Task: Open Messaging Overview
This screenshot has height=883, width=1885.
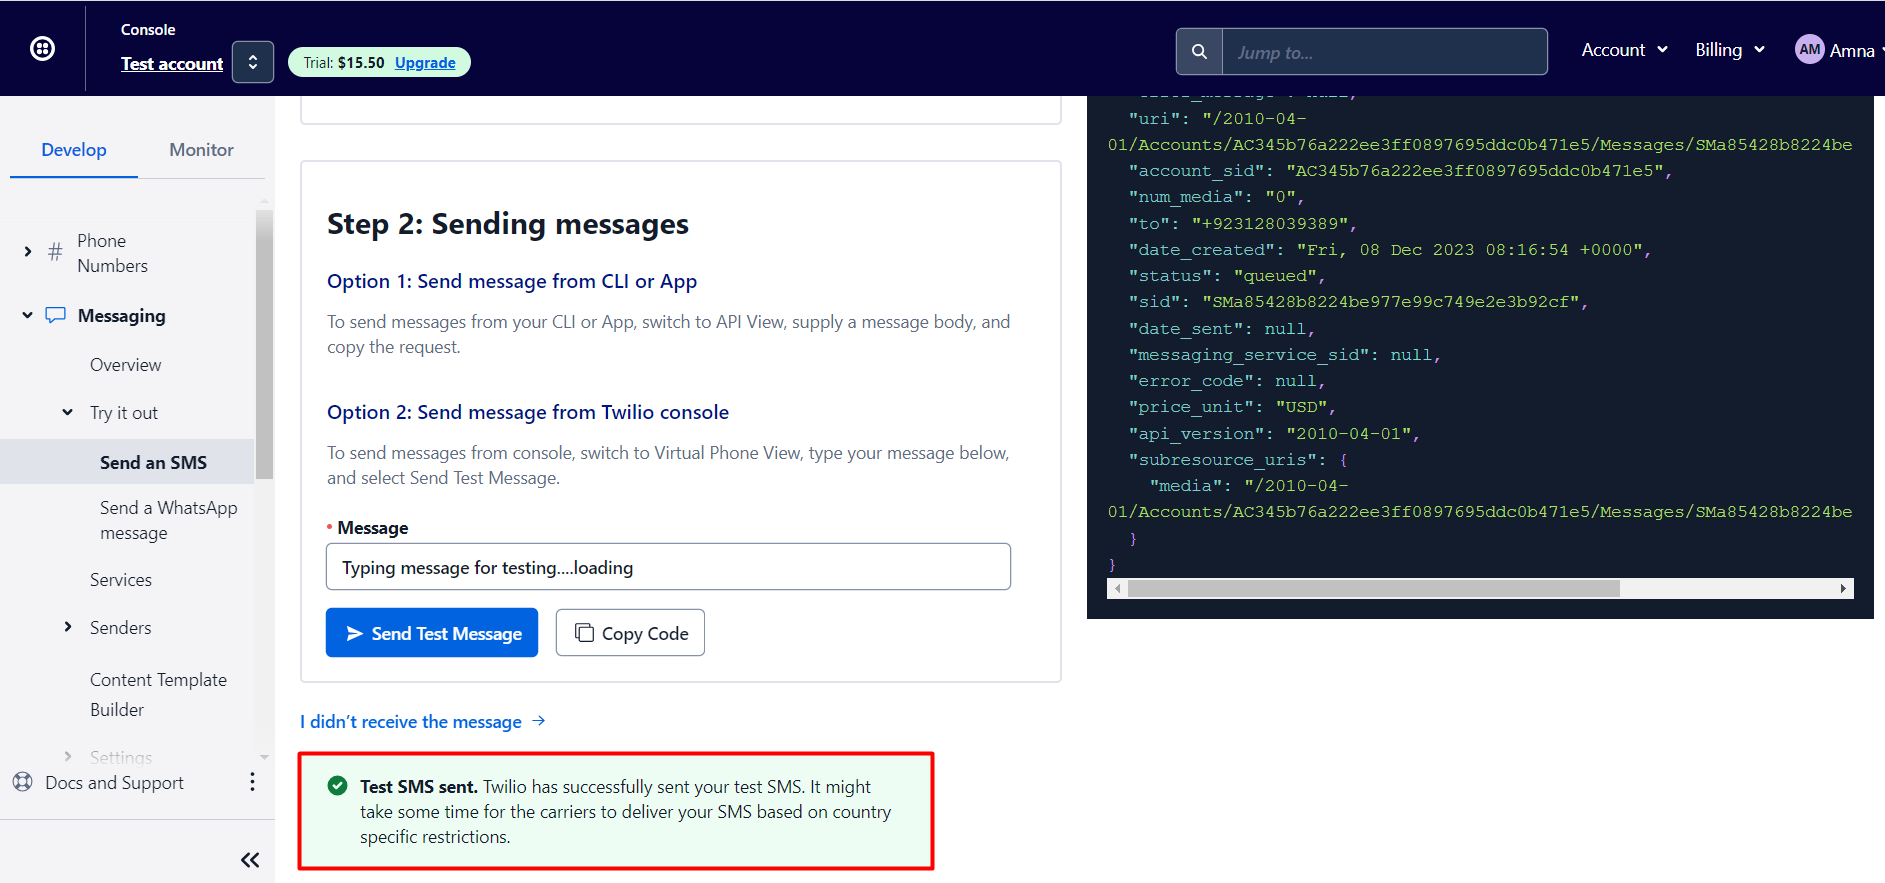Action: point(125,365)
